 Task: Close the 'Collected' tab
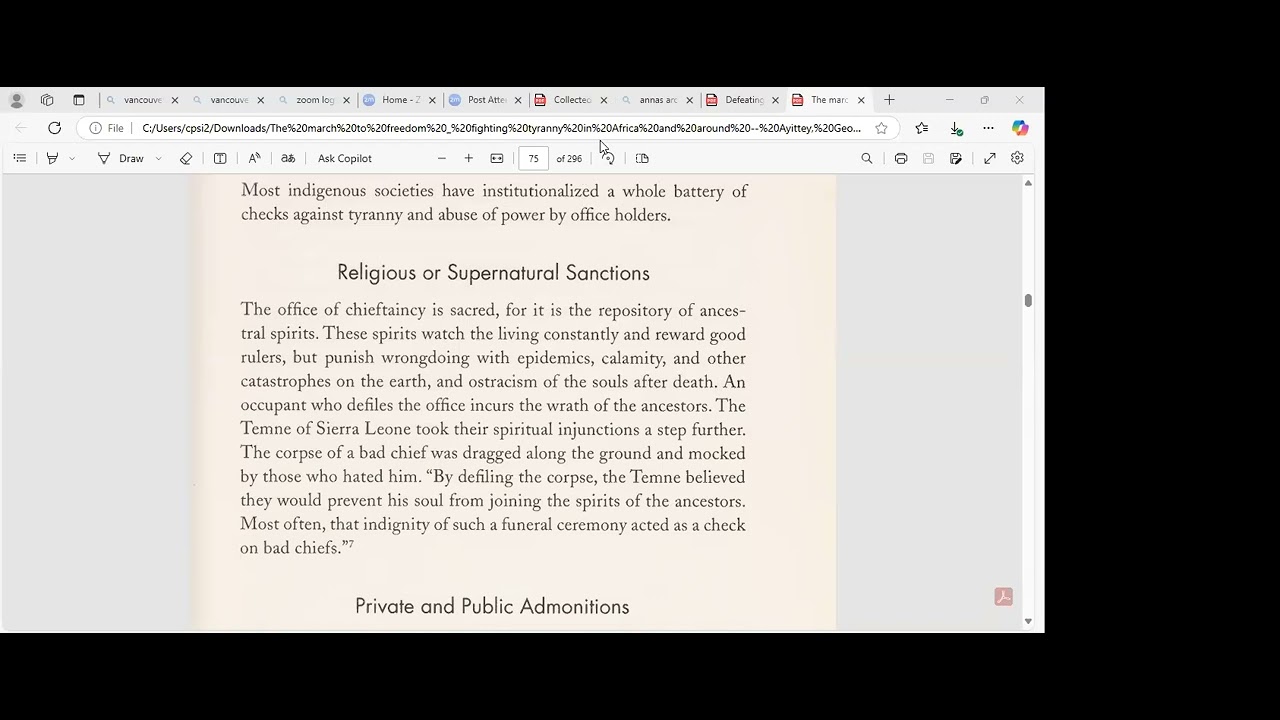click(x=604, y=100)
